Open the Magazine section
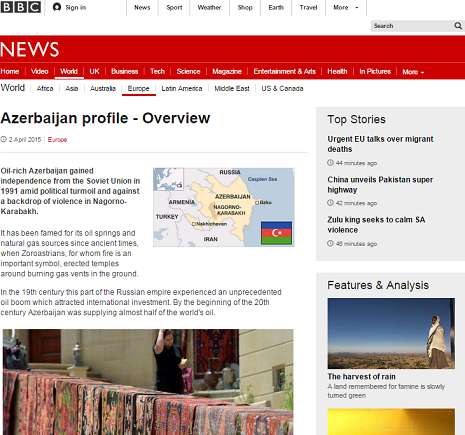Screen dimensions: 465x435 227,71
